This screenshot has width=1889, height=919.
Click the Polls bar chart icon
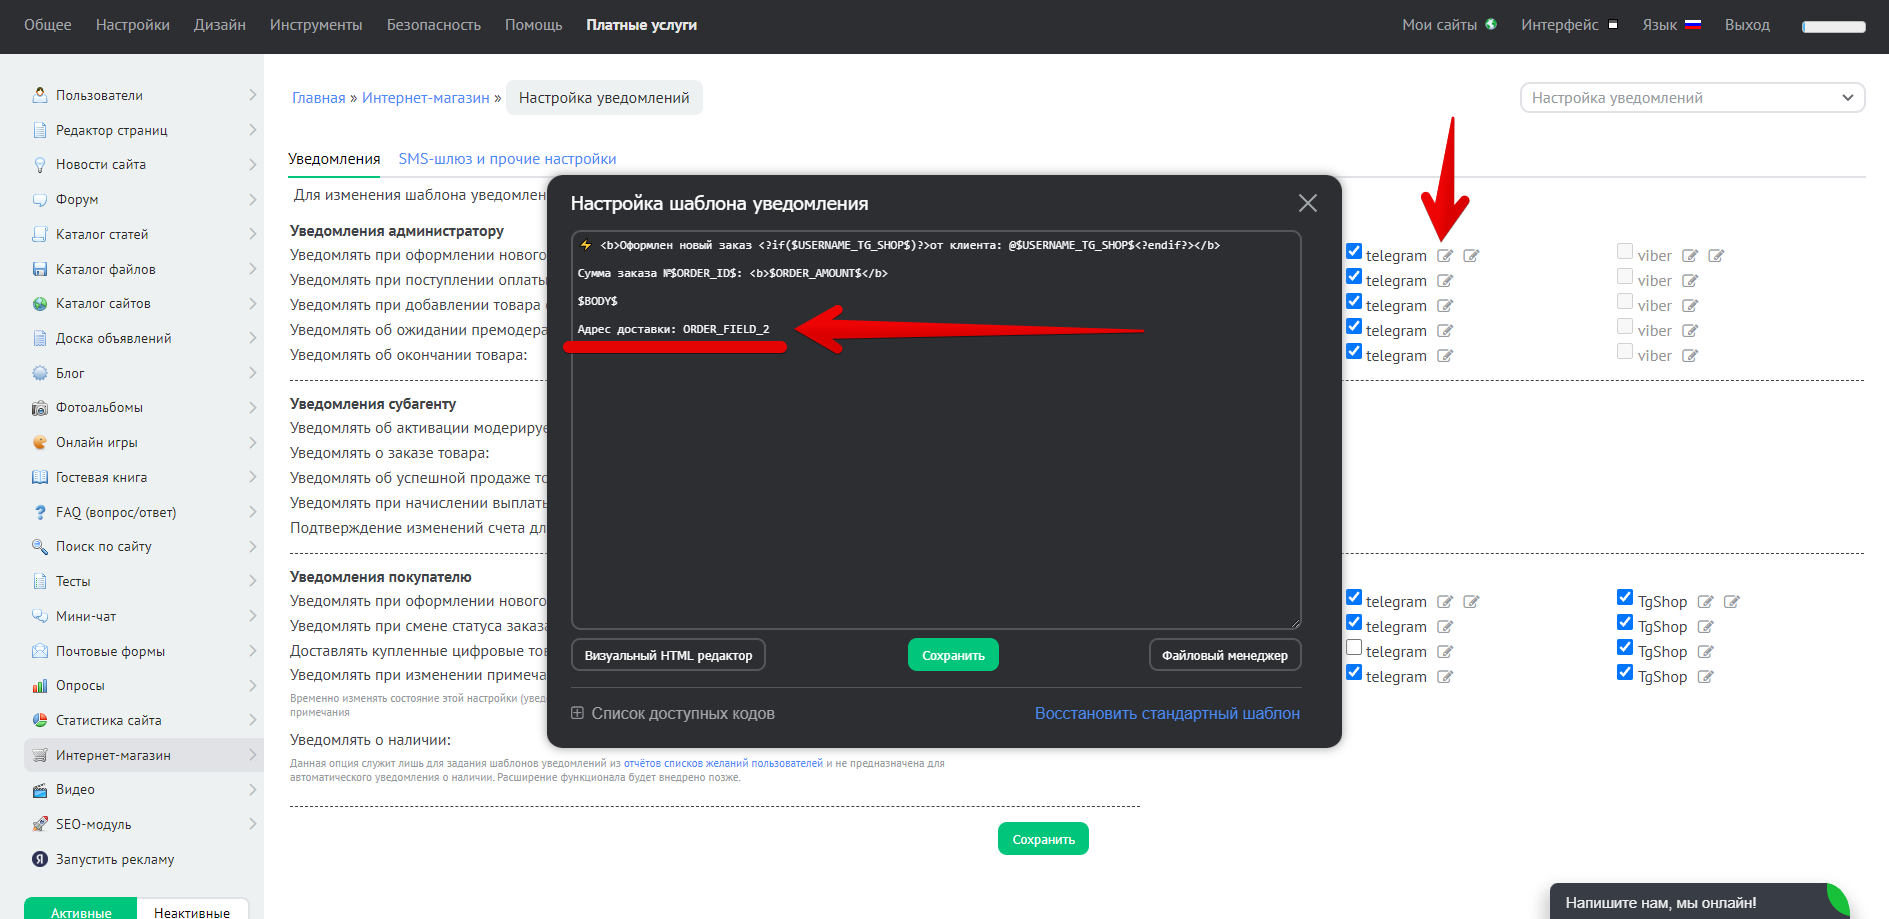(40, 686)
